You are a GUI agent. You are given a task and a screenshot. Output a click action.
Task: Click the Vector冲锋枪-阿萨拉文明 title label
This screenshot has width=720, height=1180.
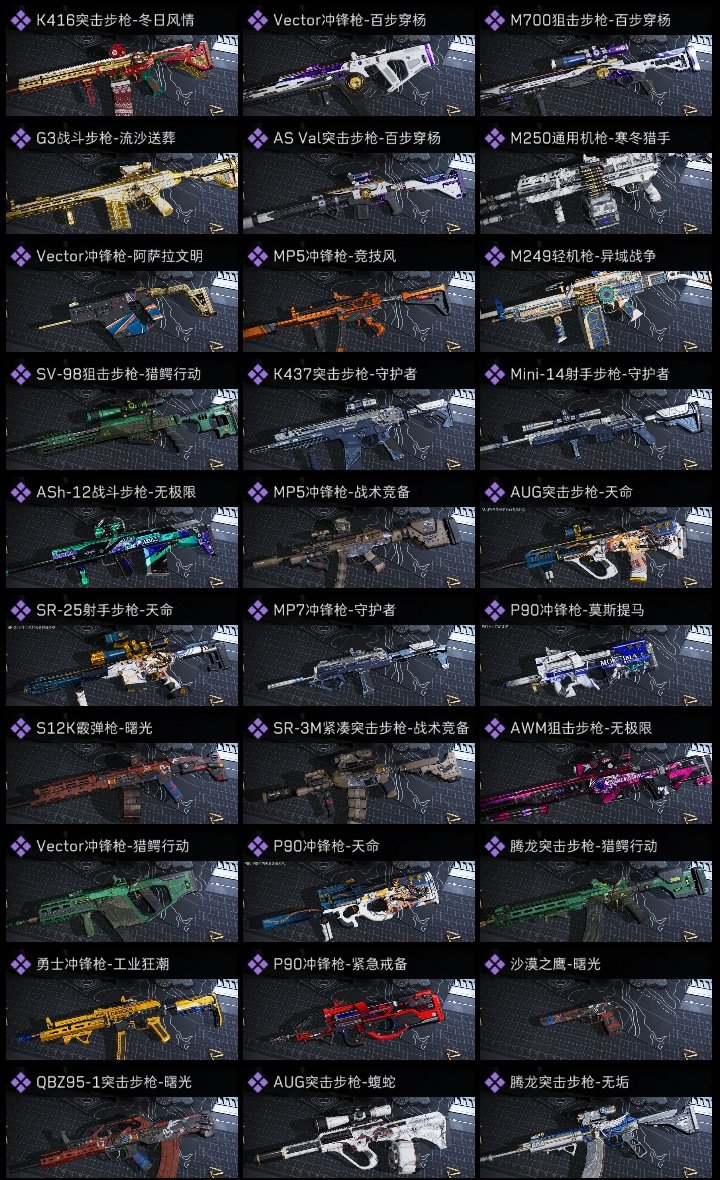tap(120, 257)
